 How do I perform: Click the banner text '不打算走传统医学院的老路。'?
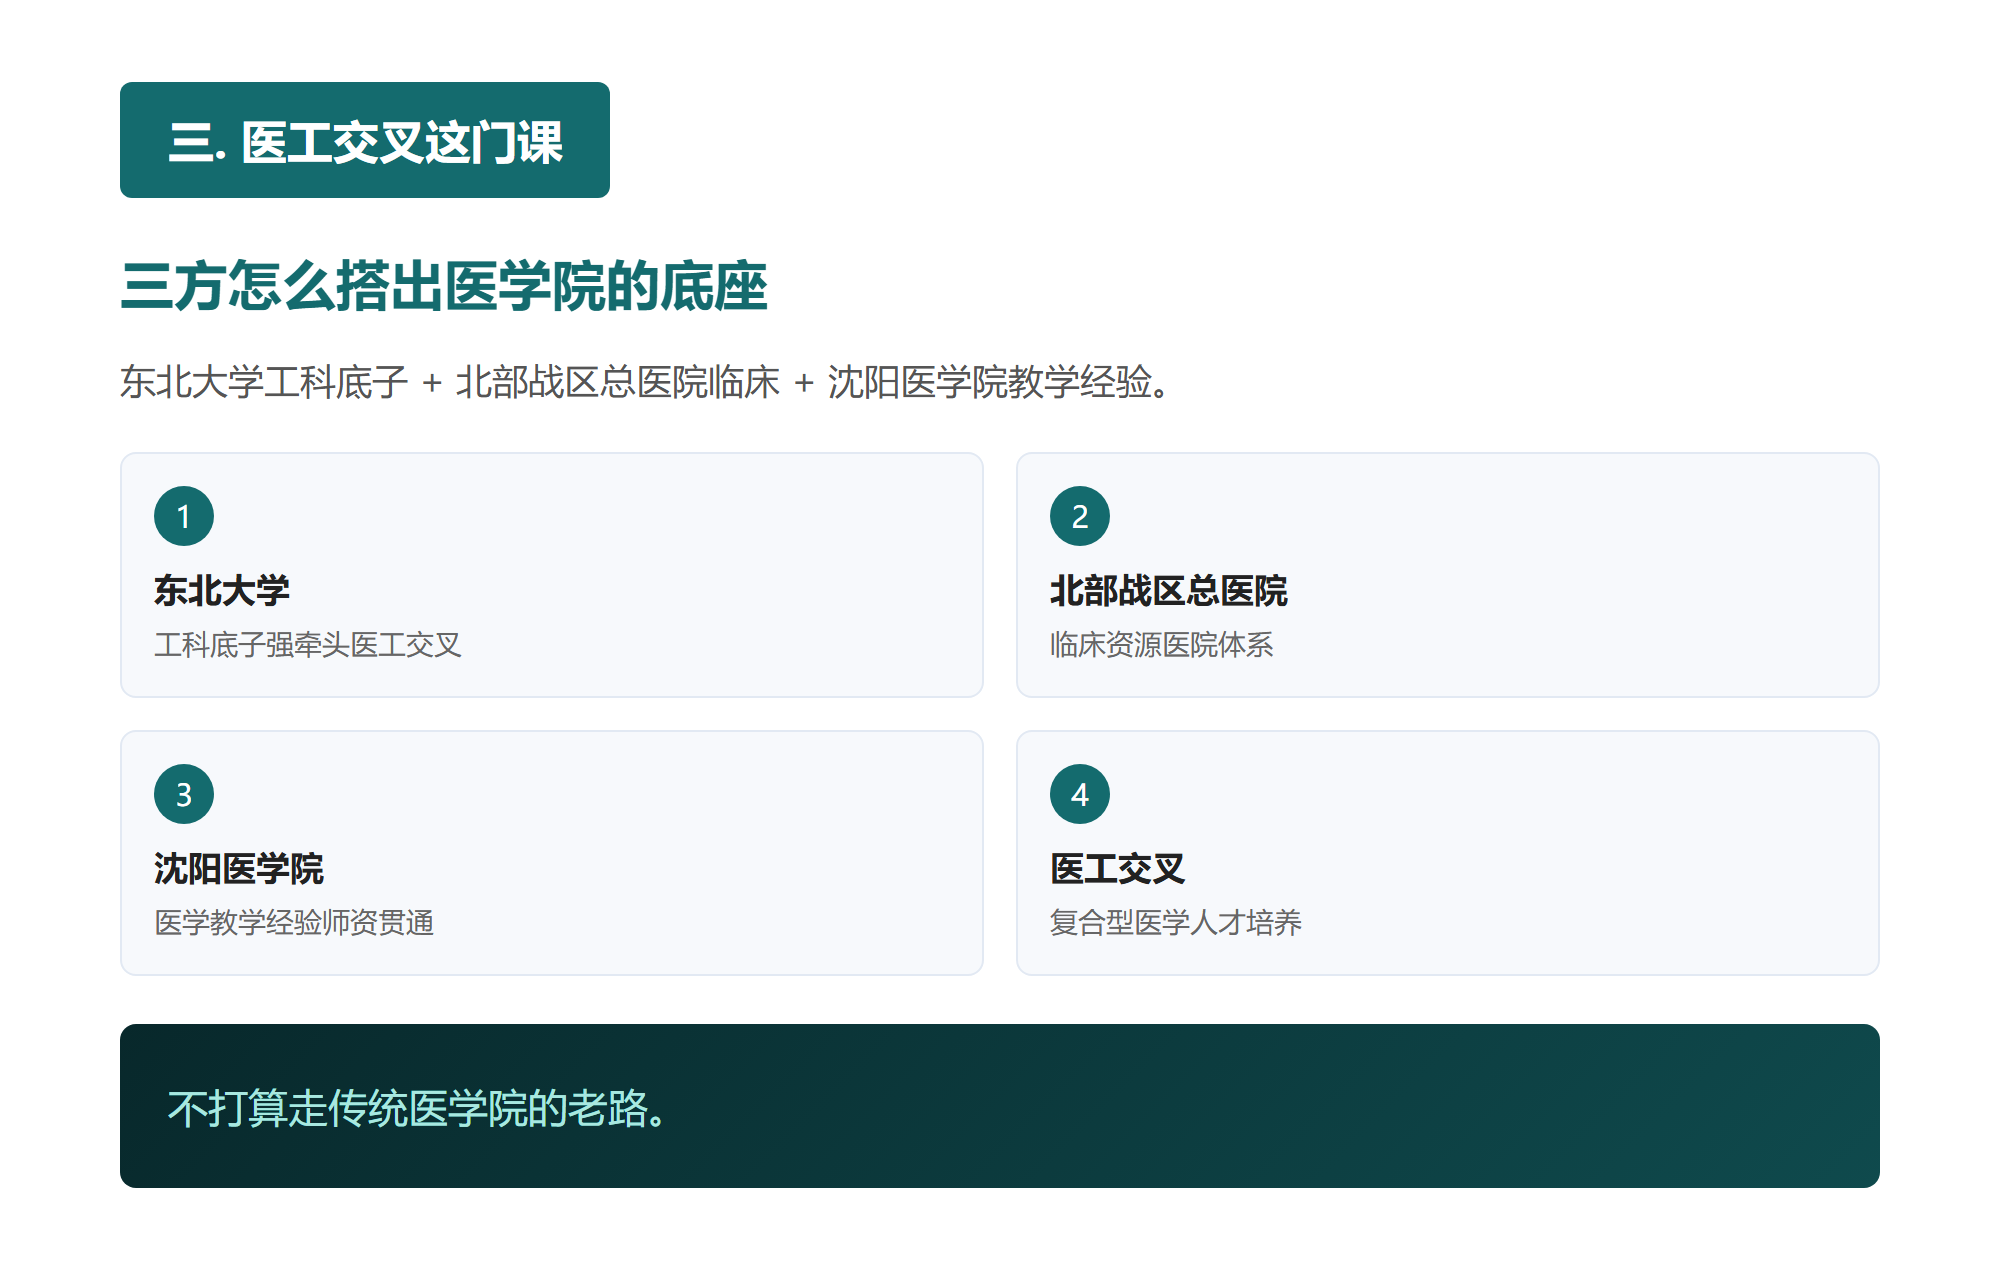419,1108
